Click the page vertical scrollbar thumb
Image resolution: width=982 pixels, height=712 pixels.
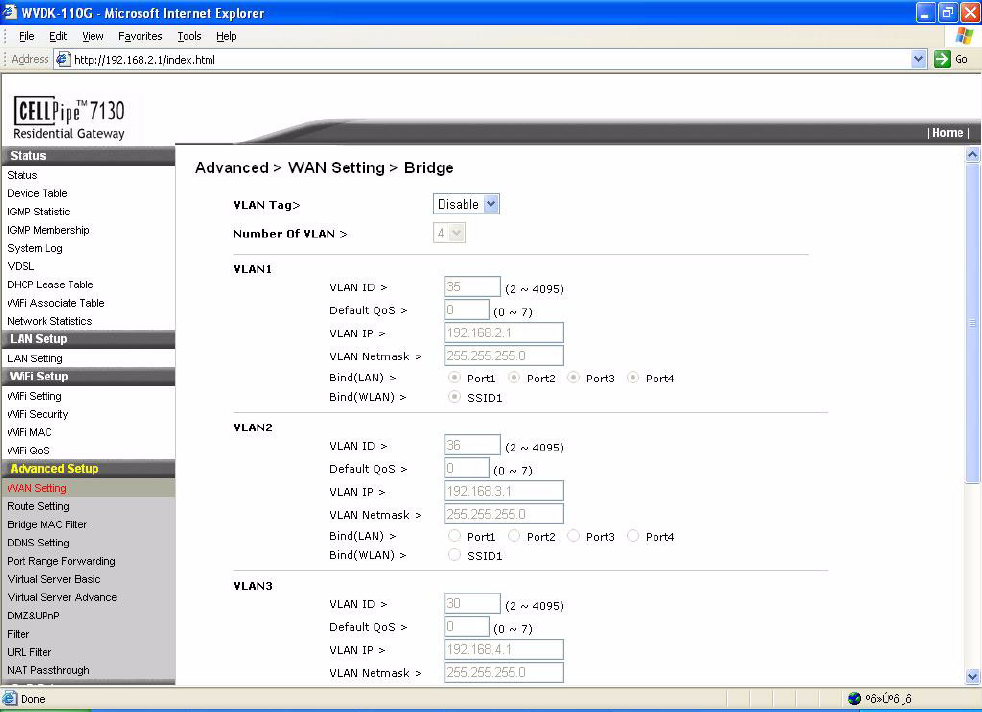972,322
